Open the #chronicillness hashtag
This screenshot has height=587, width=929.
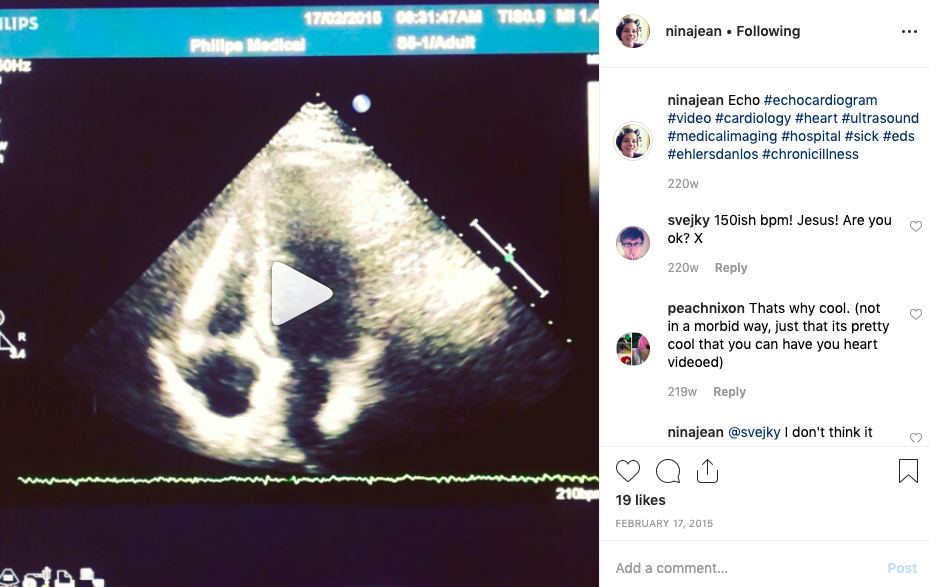tap(811, 154)
